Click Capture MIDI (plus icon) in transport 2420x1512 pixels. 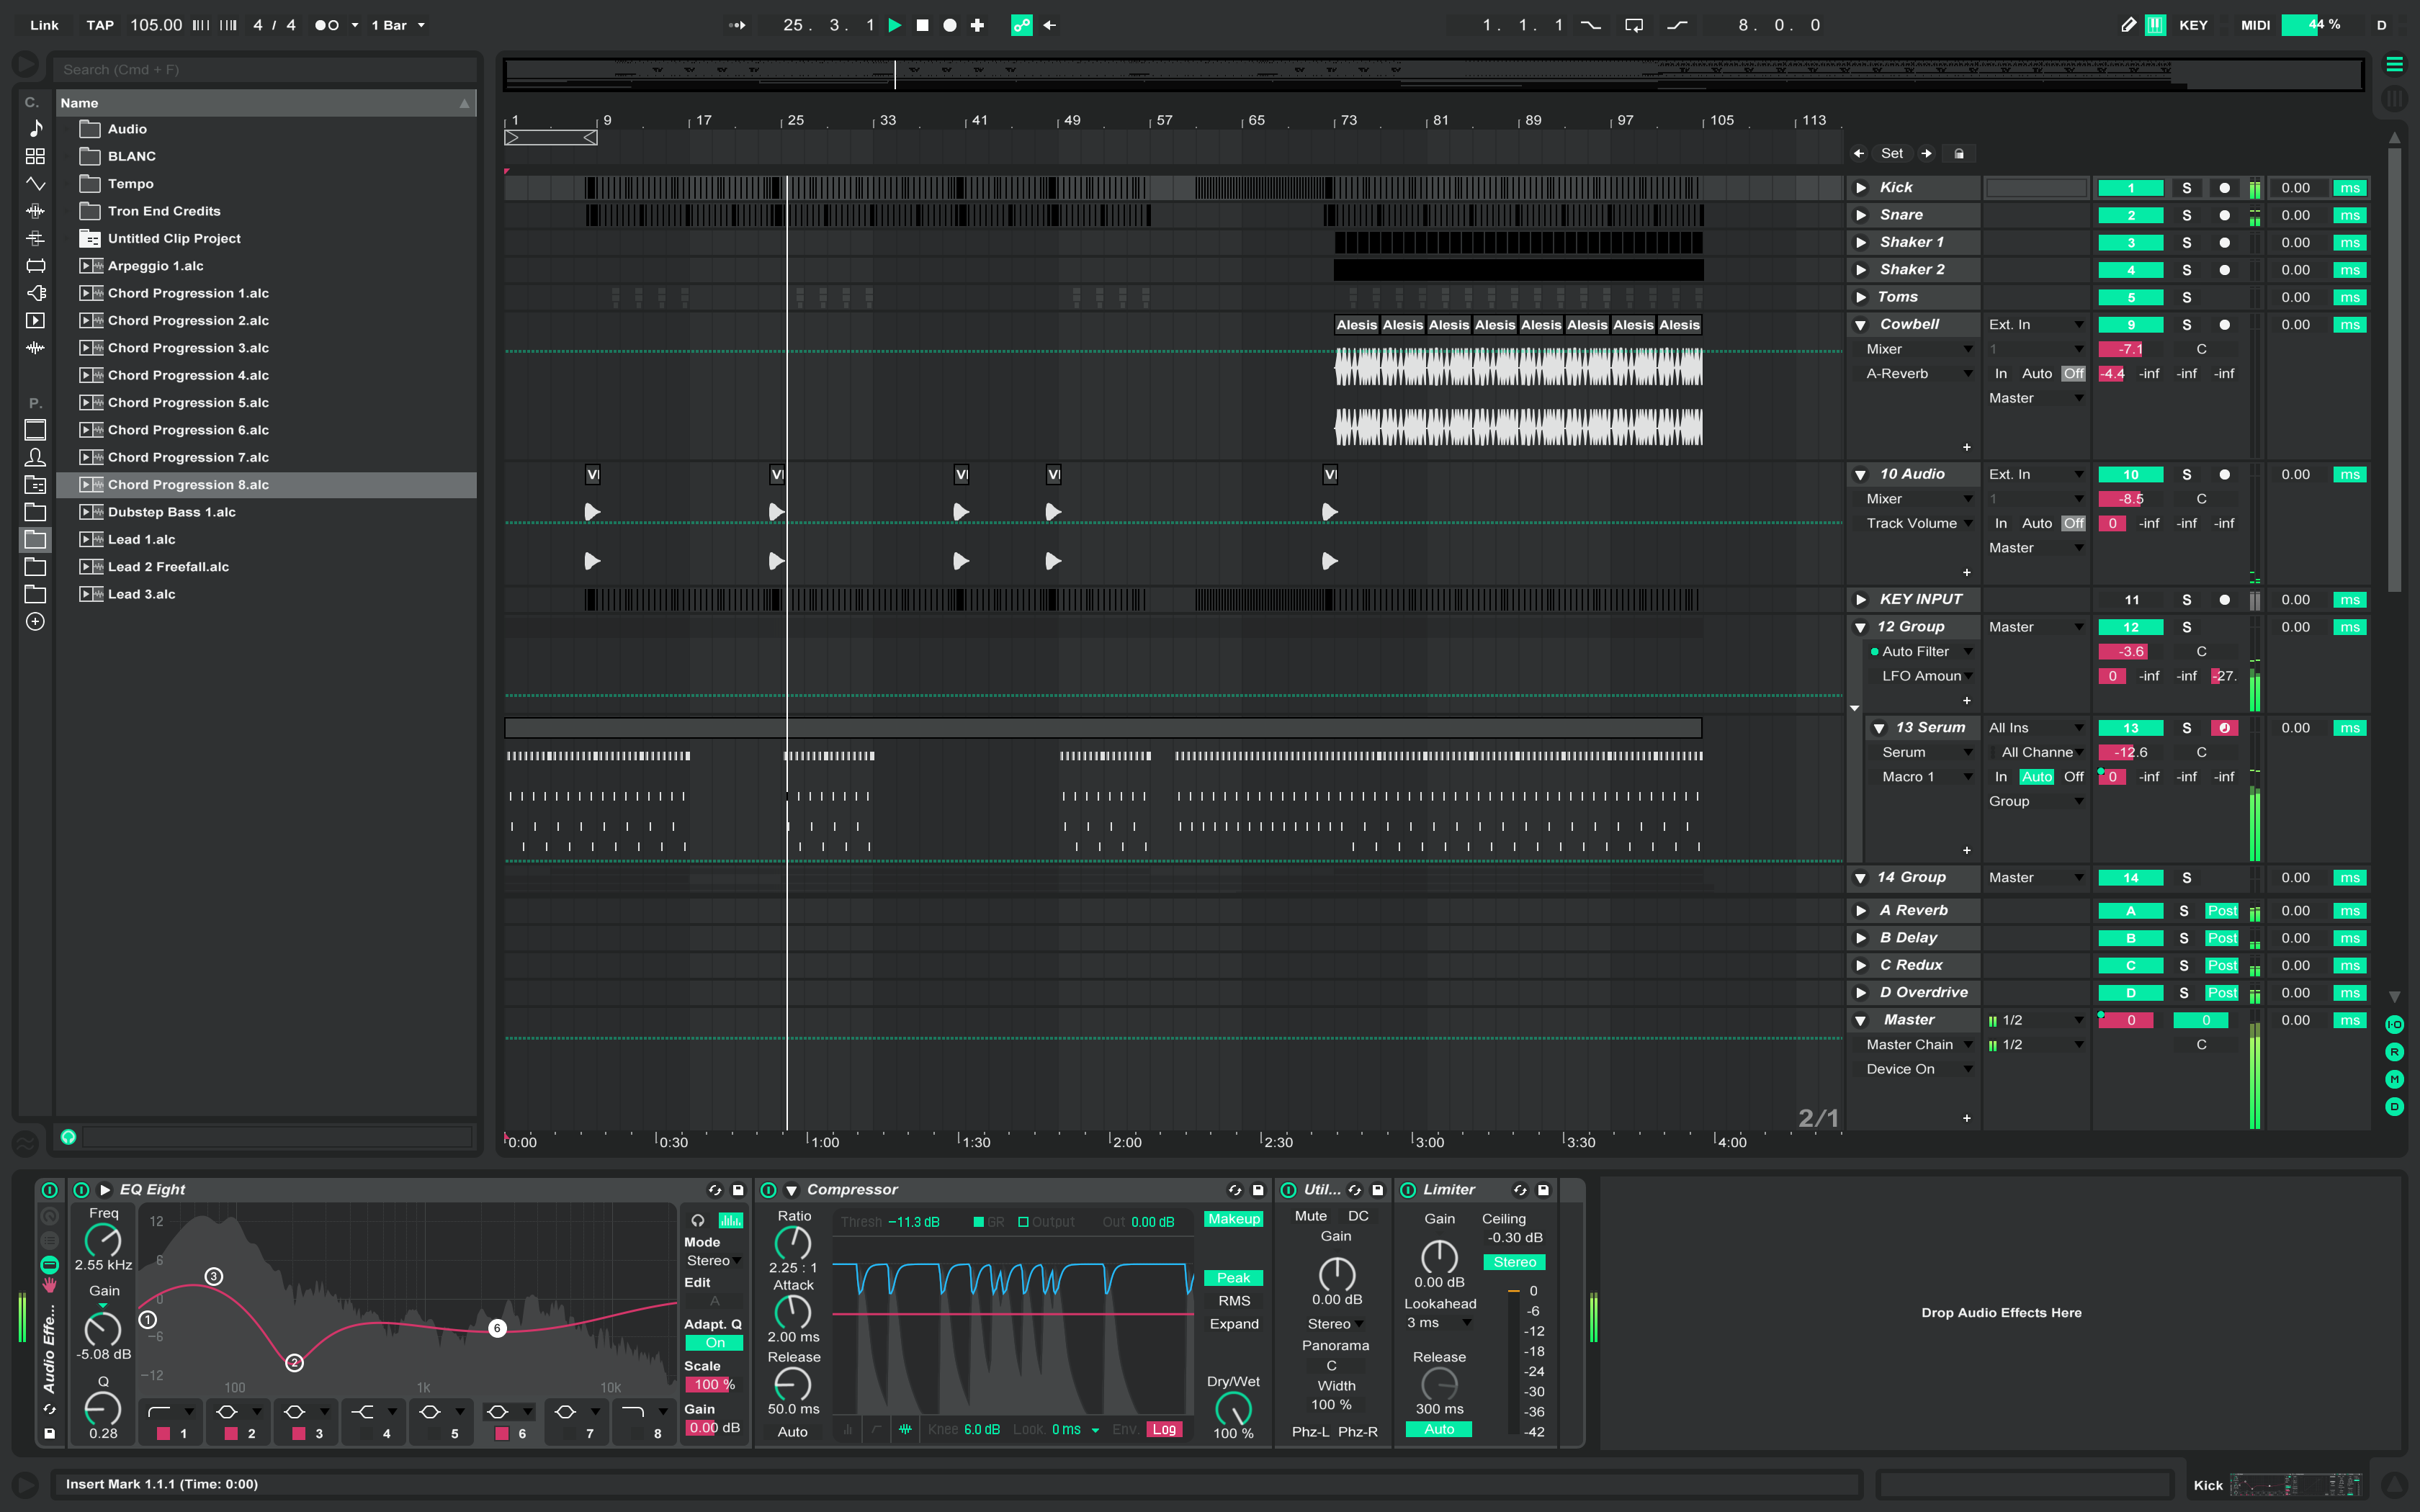click(x=977, y=25)
